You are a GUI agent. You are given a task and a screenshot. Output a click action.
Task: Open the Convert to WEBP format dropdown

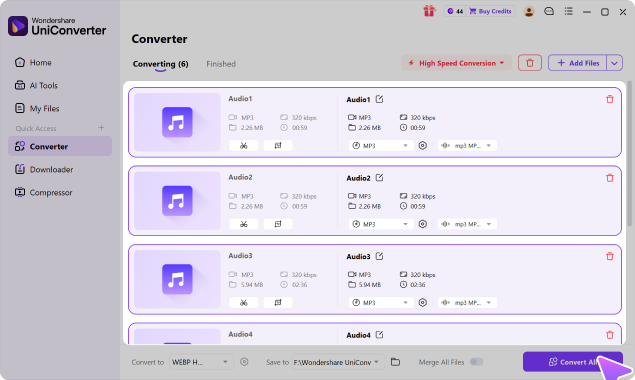(201, 362)
